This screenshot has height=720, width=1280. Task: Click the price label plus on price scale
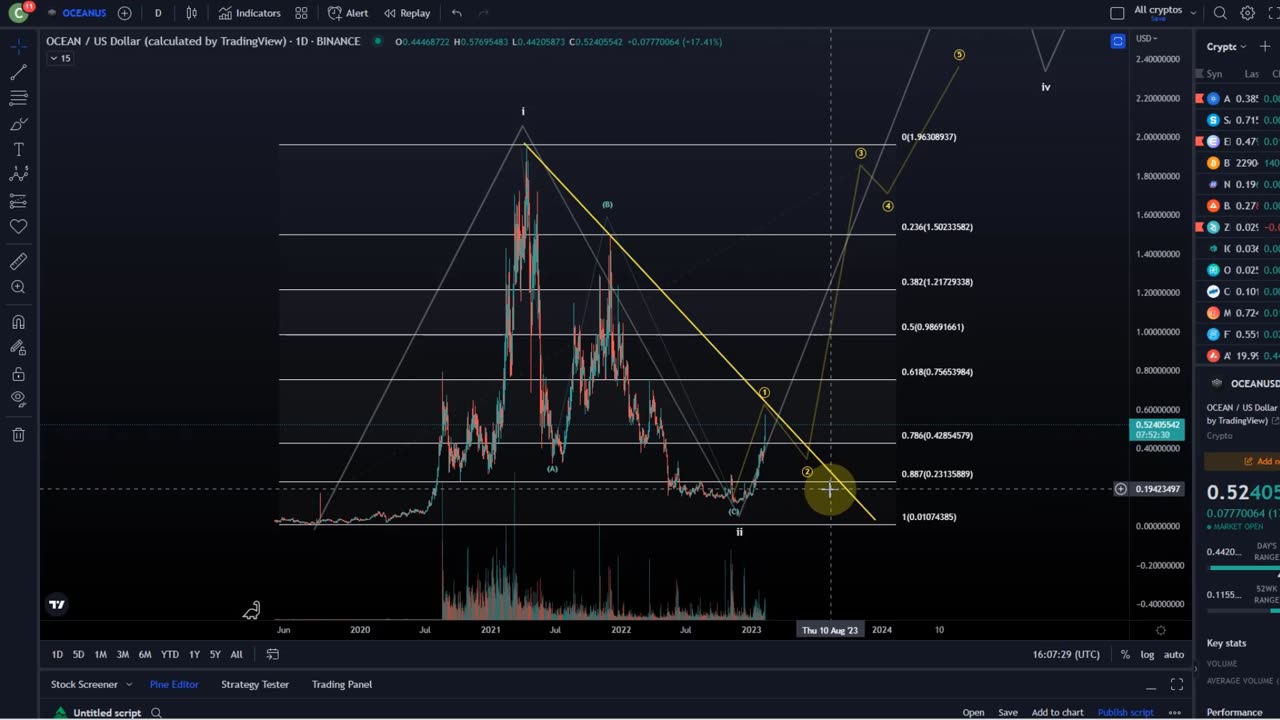click(1121, 489)
